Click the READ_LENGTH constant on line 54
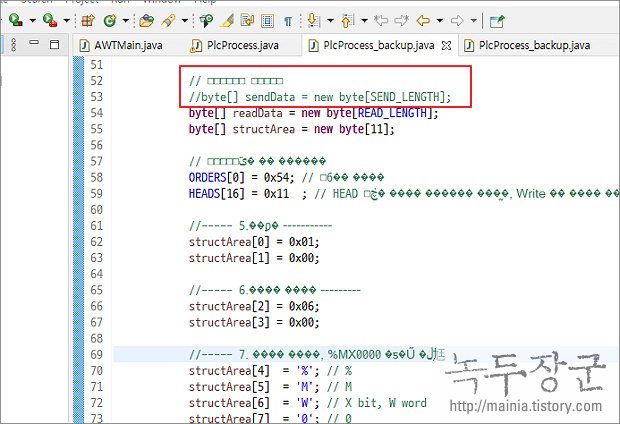The height and width of the screenshot is (424, 620). (393, 113)
